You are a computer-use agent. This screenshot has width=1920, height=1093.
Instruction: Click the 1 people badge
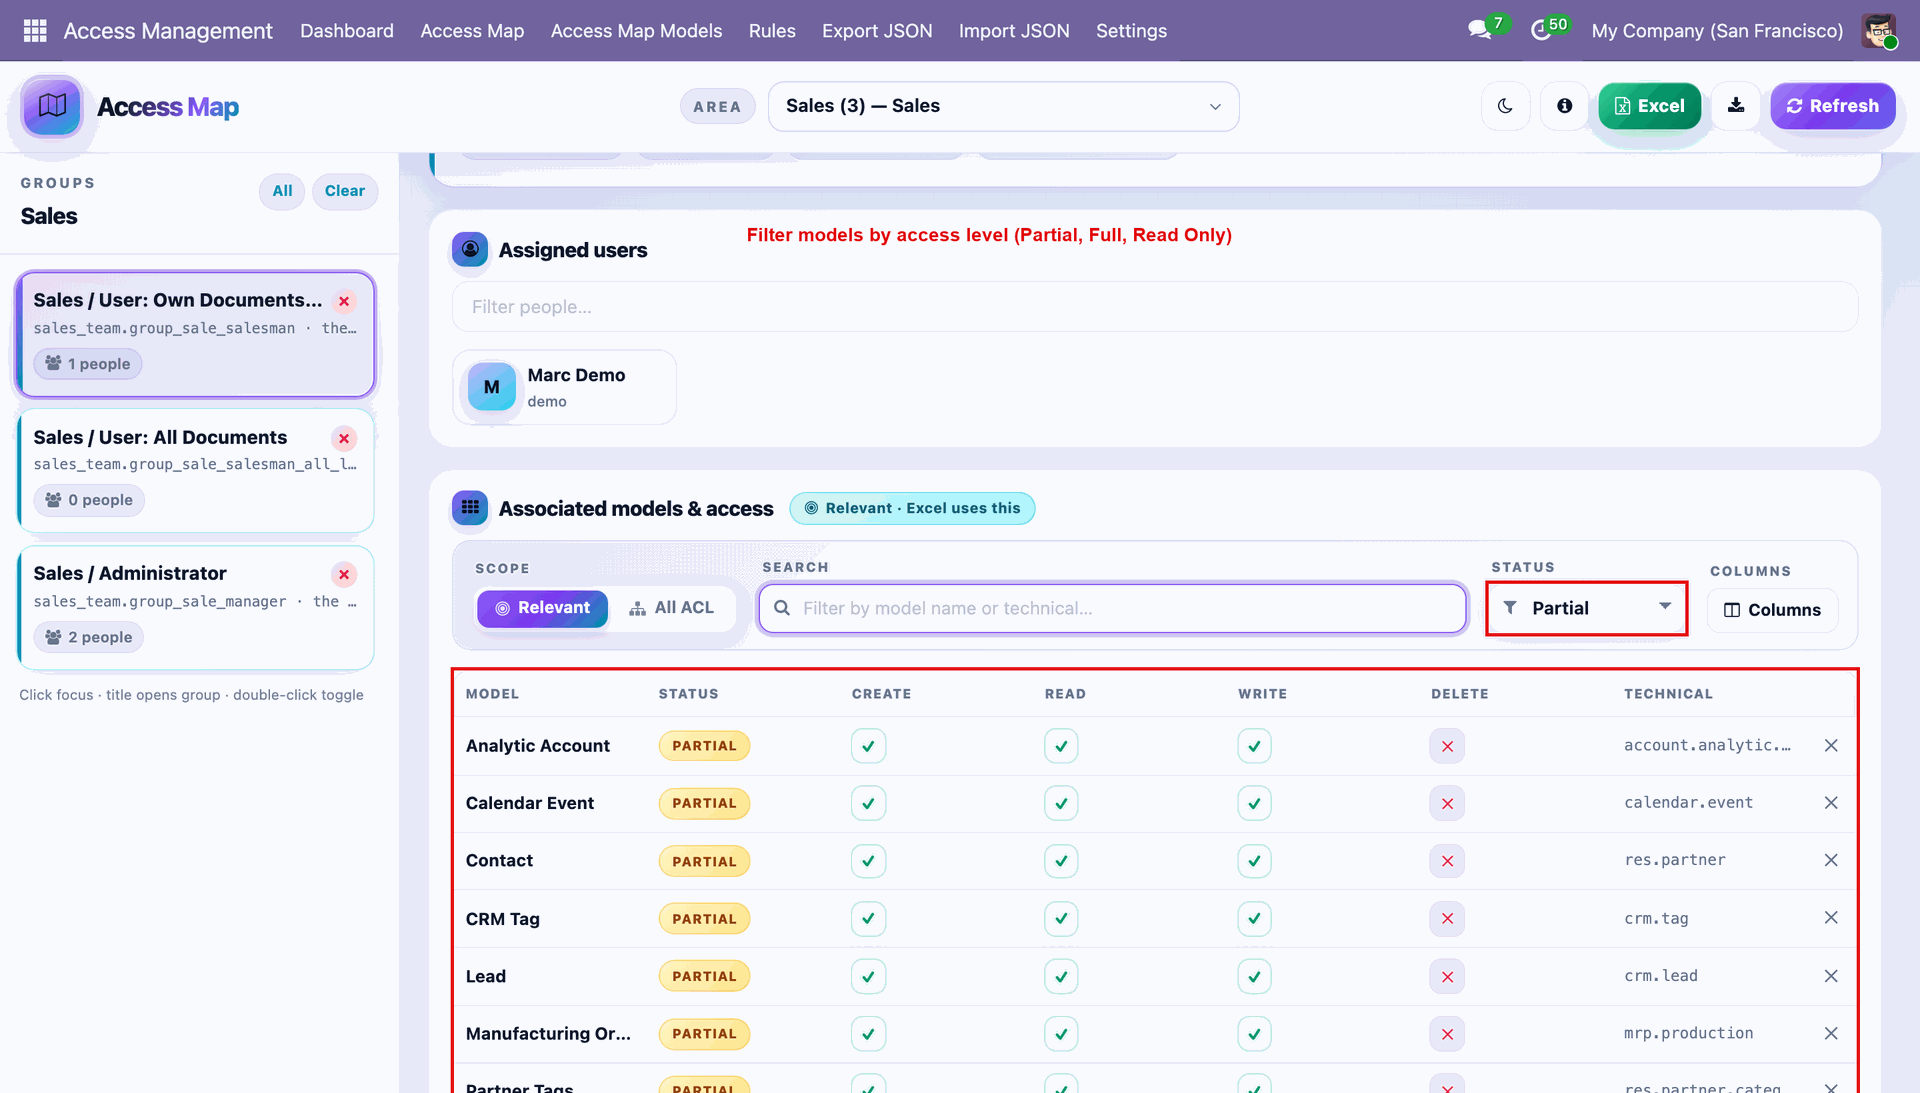88,364
